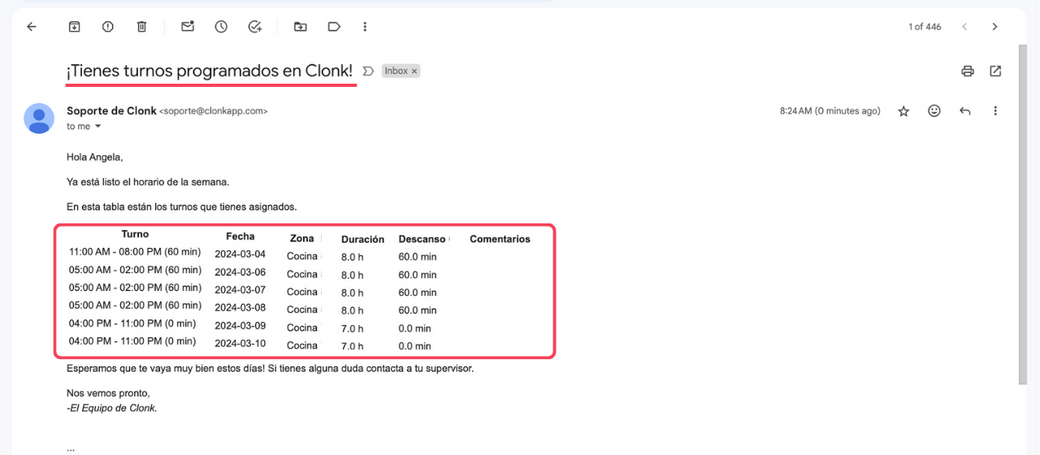Go back to the inbox list
Screen dimensions: 1040x455
[x=31, y=27]
